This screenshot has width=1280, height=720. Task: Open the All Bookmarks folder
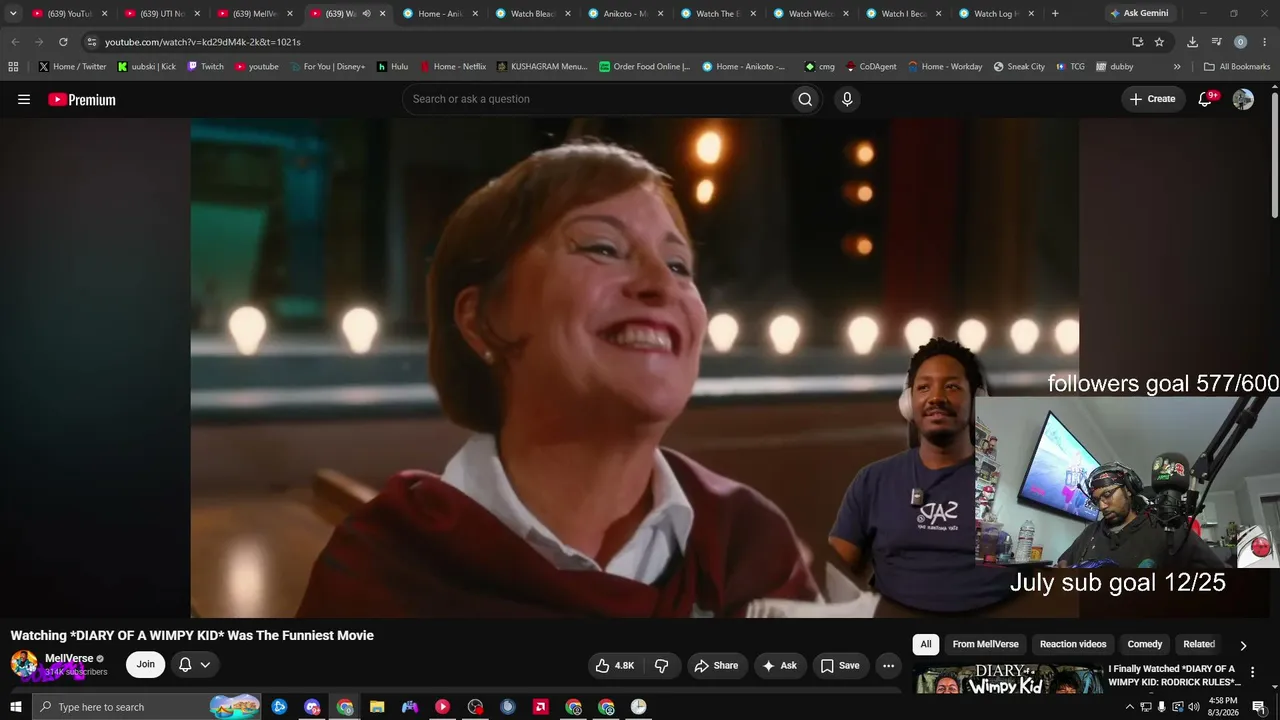tap(1237, 67)
